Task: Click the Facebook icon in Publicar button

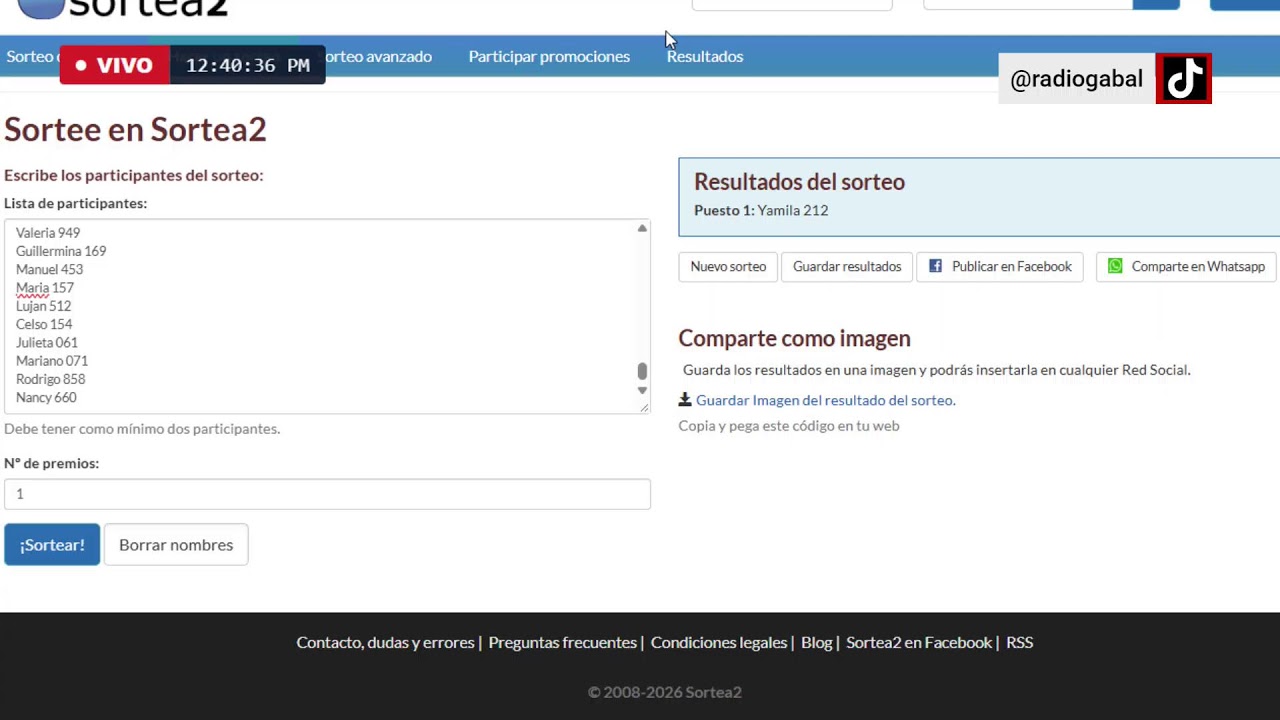Action: 935,266
